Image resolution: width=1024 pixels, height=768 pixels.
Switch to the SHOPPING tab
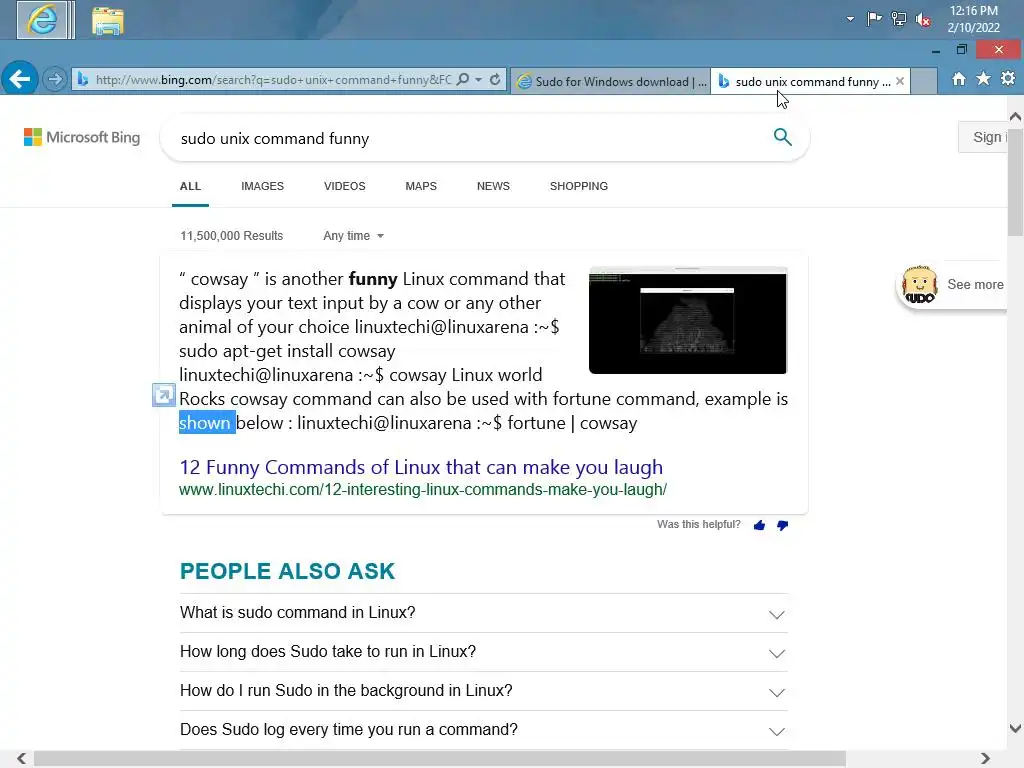click(579, 186)
